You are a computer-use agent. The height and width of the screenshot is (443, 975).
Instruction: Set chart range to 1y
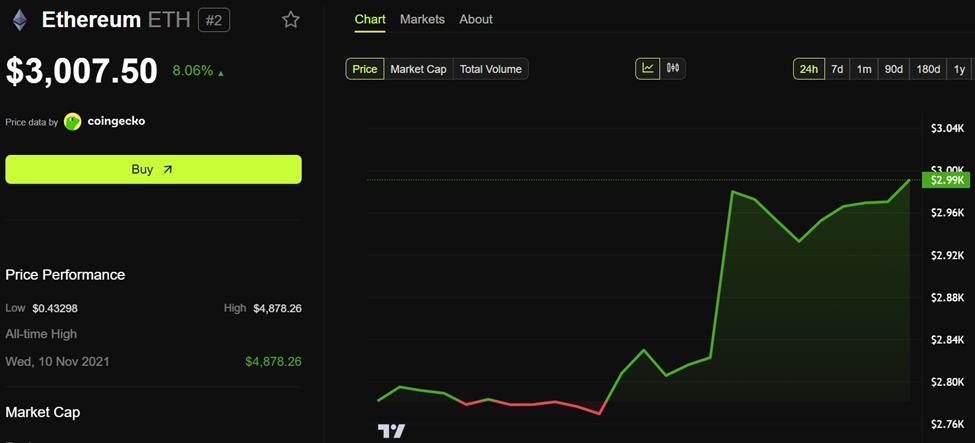pyautogui.click(x=959, y=69)
